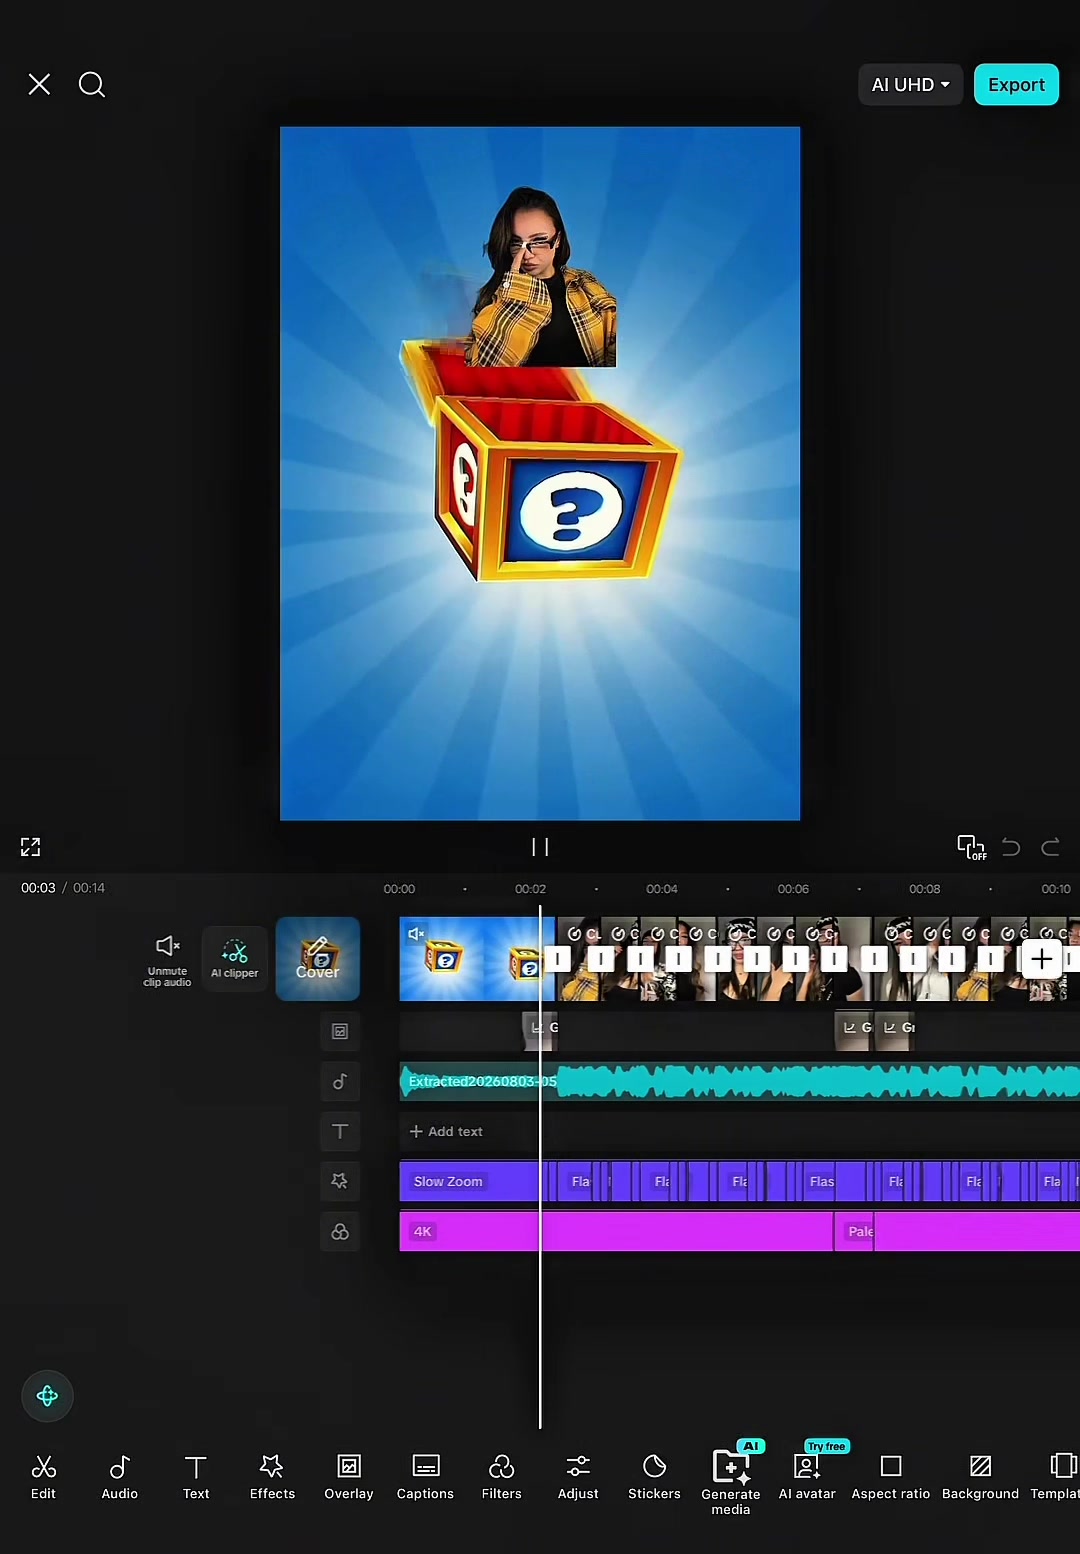Select the filters track icon
The height and width of the screenshot is (1554, 1080).
click(340, 1231)
